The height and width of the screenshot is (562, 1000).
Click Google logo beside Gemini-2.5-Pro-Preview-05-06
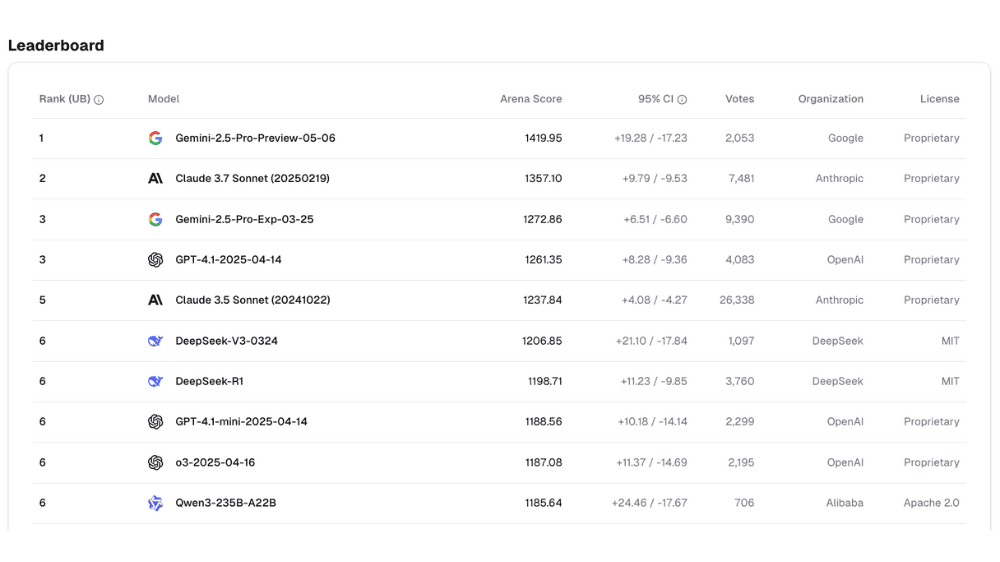pyautogui.click(x=155, y=138)
